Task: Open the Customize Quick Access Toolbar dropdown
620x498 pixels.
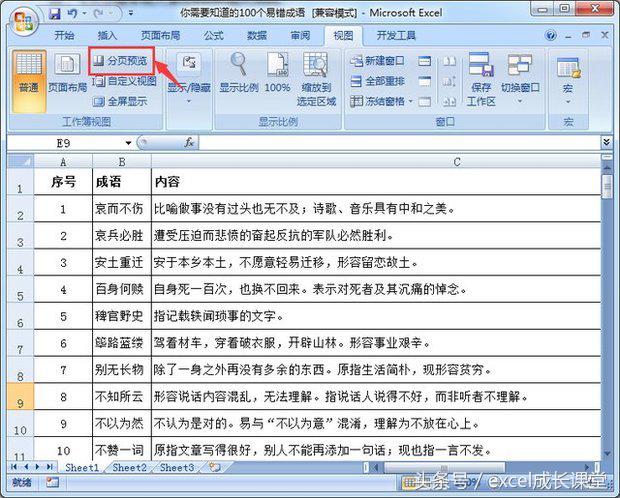Action: [130, 14]
